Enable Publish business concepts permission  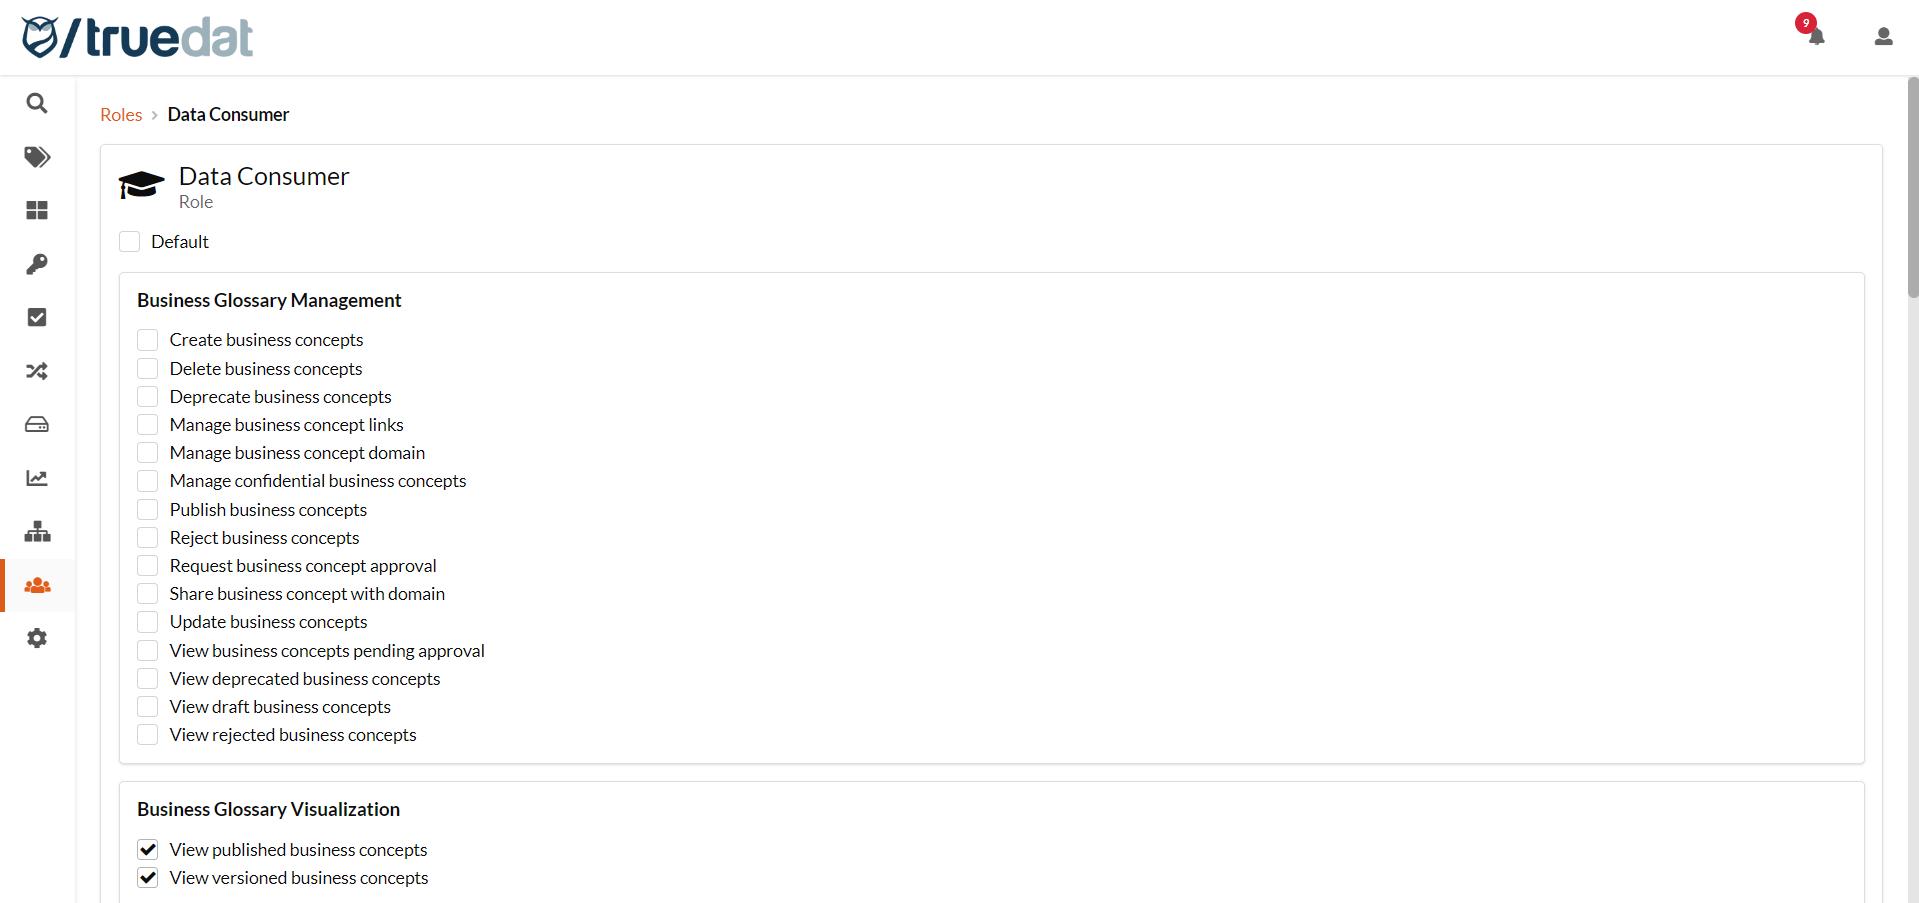[147, 509]
